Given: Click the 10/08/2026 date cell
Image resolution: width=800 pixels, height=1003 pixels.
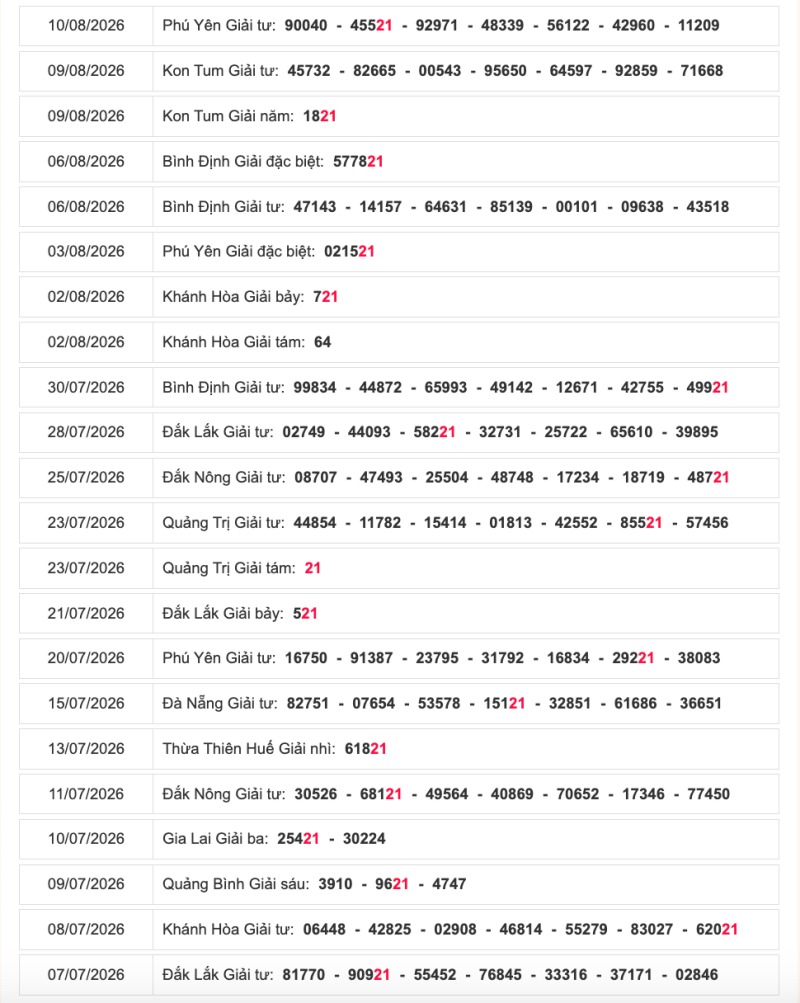Looking at the screenshot, I should 86,26.
